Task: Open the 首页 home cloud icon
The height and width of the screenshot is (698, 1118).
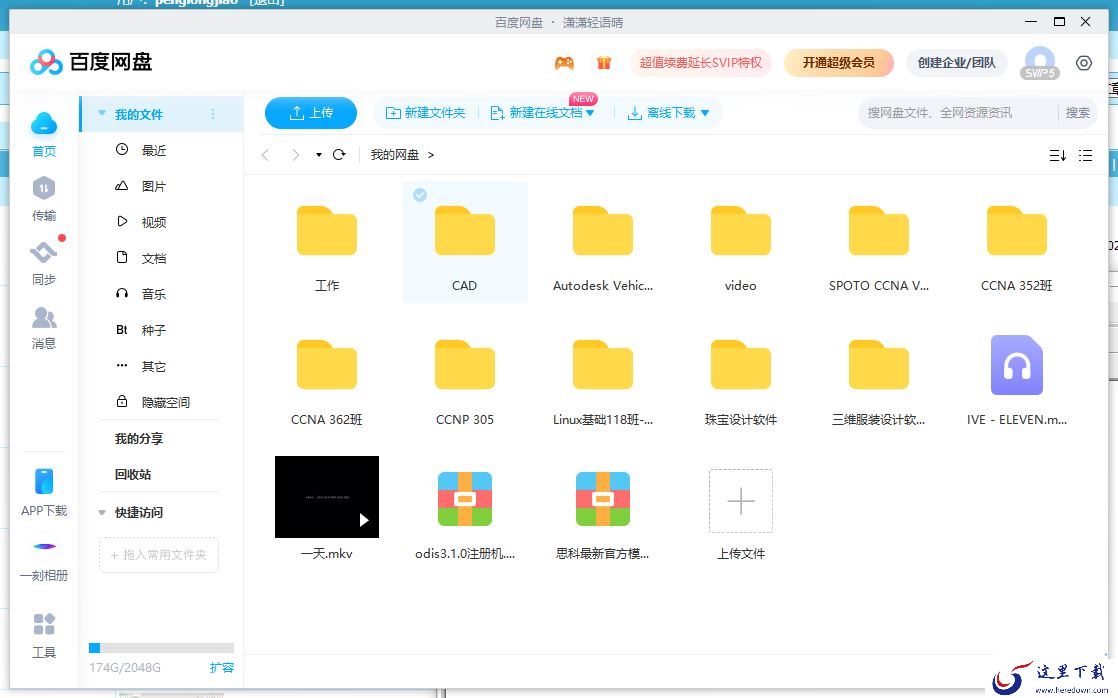Action: [x=43, y=124]
